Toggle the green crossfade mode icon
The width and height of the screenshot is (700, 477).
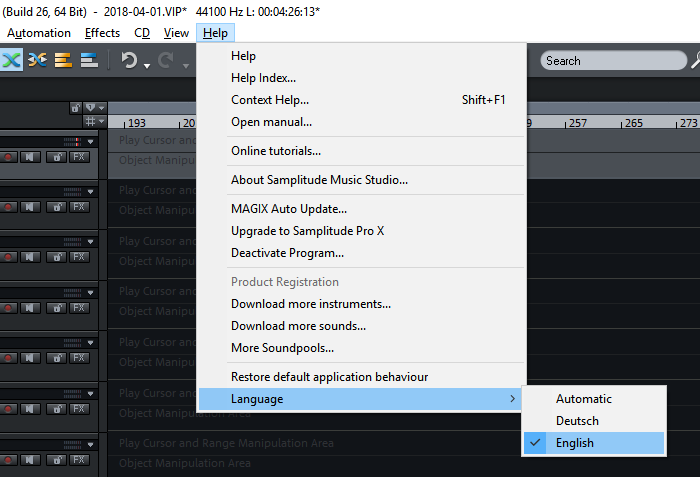(12, 61)
